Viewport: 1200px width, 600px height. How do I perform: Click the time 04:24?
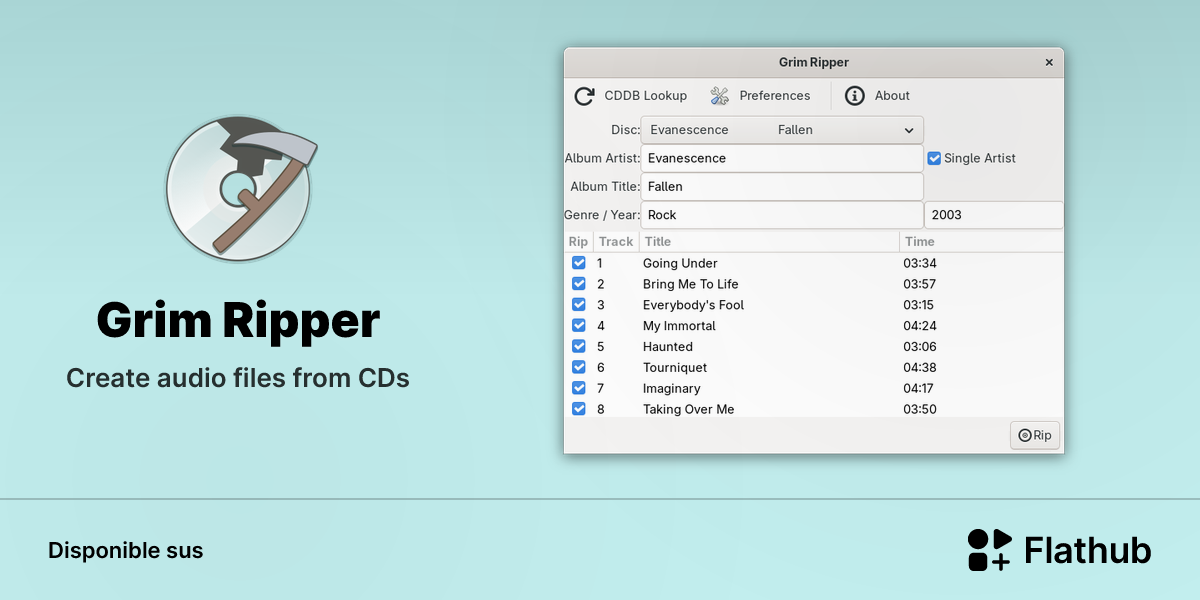pos(920,326)
